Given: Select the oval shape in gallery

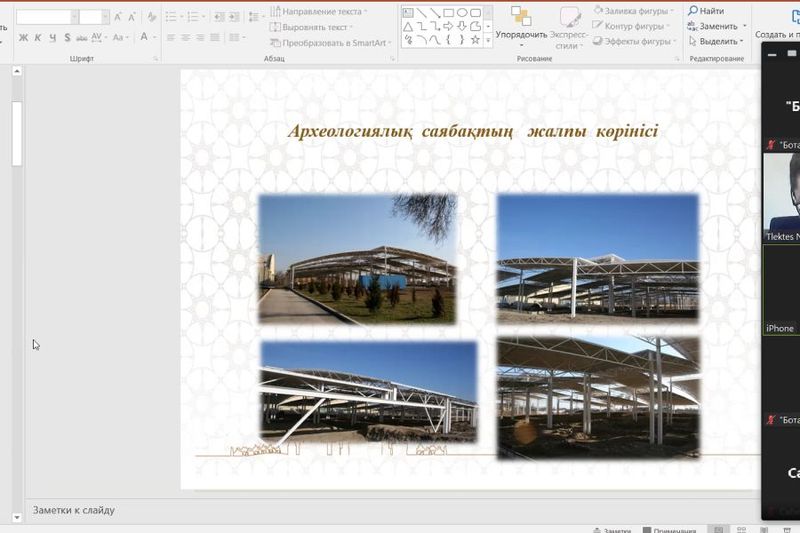Looking at the screenshot, I should click(x=463, y=13).
